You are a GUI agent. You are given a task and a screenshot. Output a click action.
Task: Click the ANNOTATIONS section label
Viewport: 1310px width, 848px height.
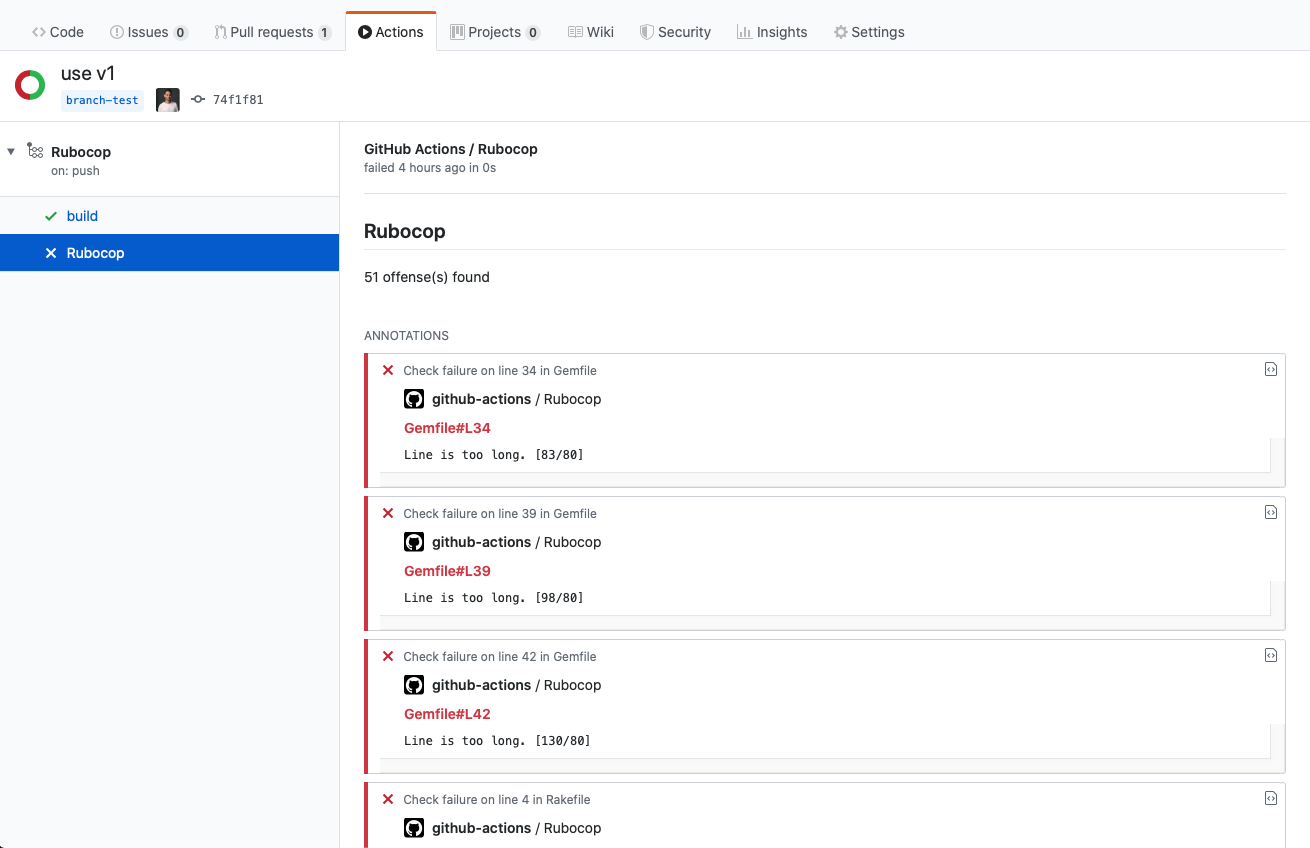(x=406, y=336)
